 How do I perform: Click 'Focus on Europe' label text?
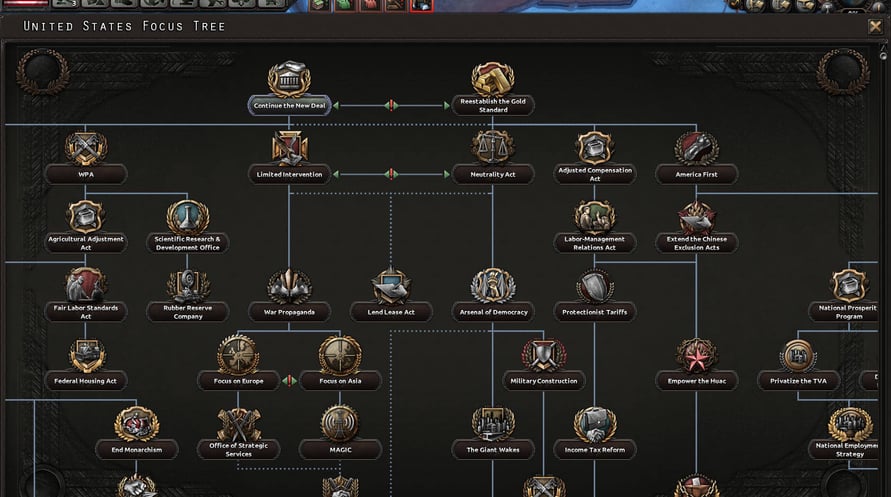pos(238,381)
